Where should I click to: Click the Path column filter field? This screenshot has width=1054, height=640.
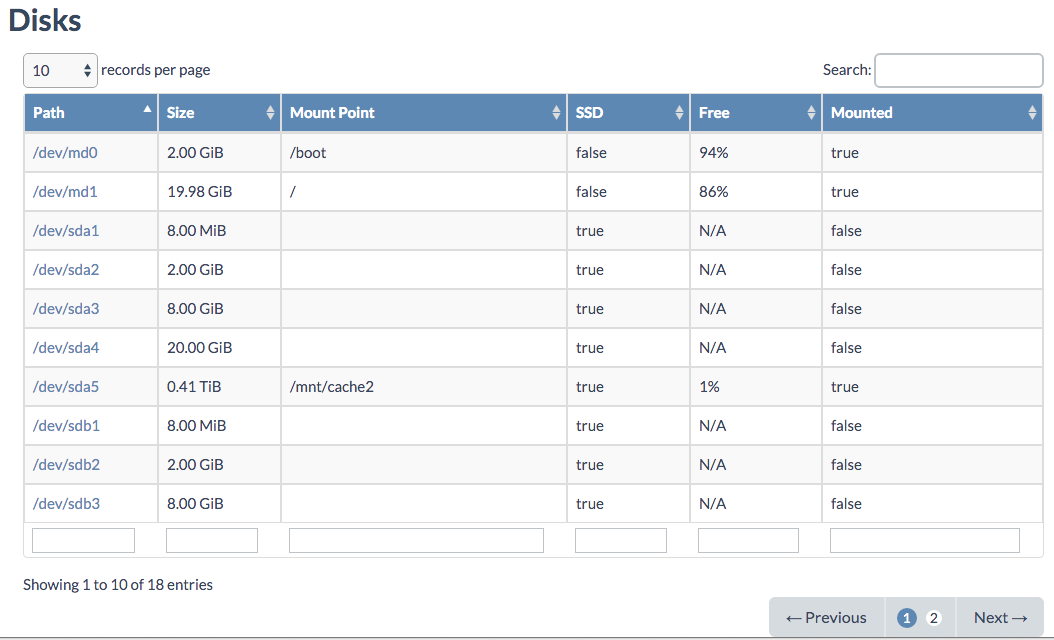(83, 541)
